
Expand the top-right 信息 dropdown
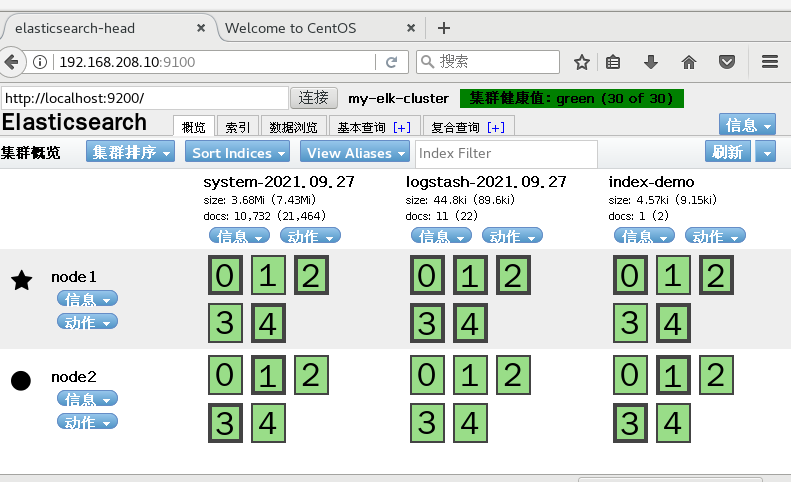(x=747, y=125)
